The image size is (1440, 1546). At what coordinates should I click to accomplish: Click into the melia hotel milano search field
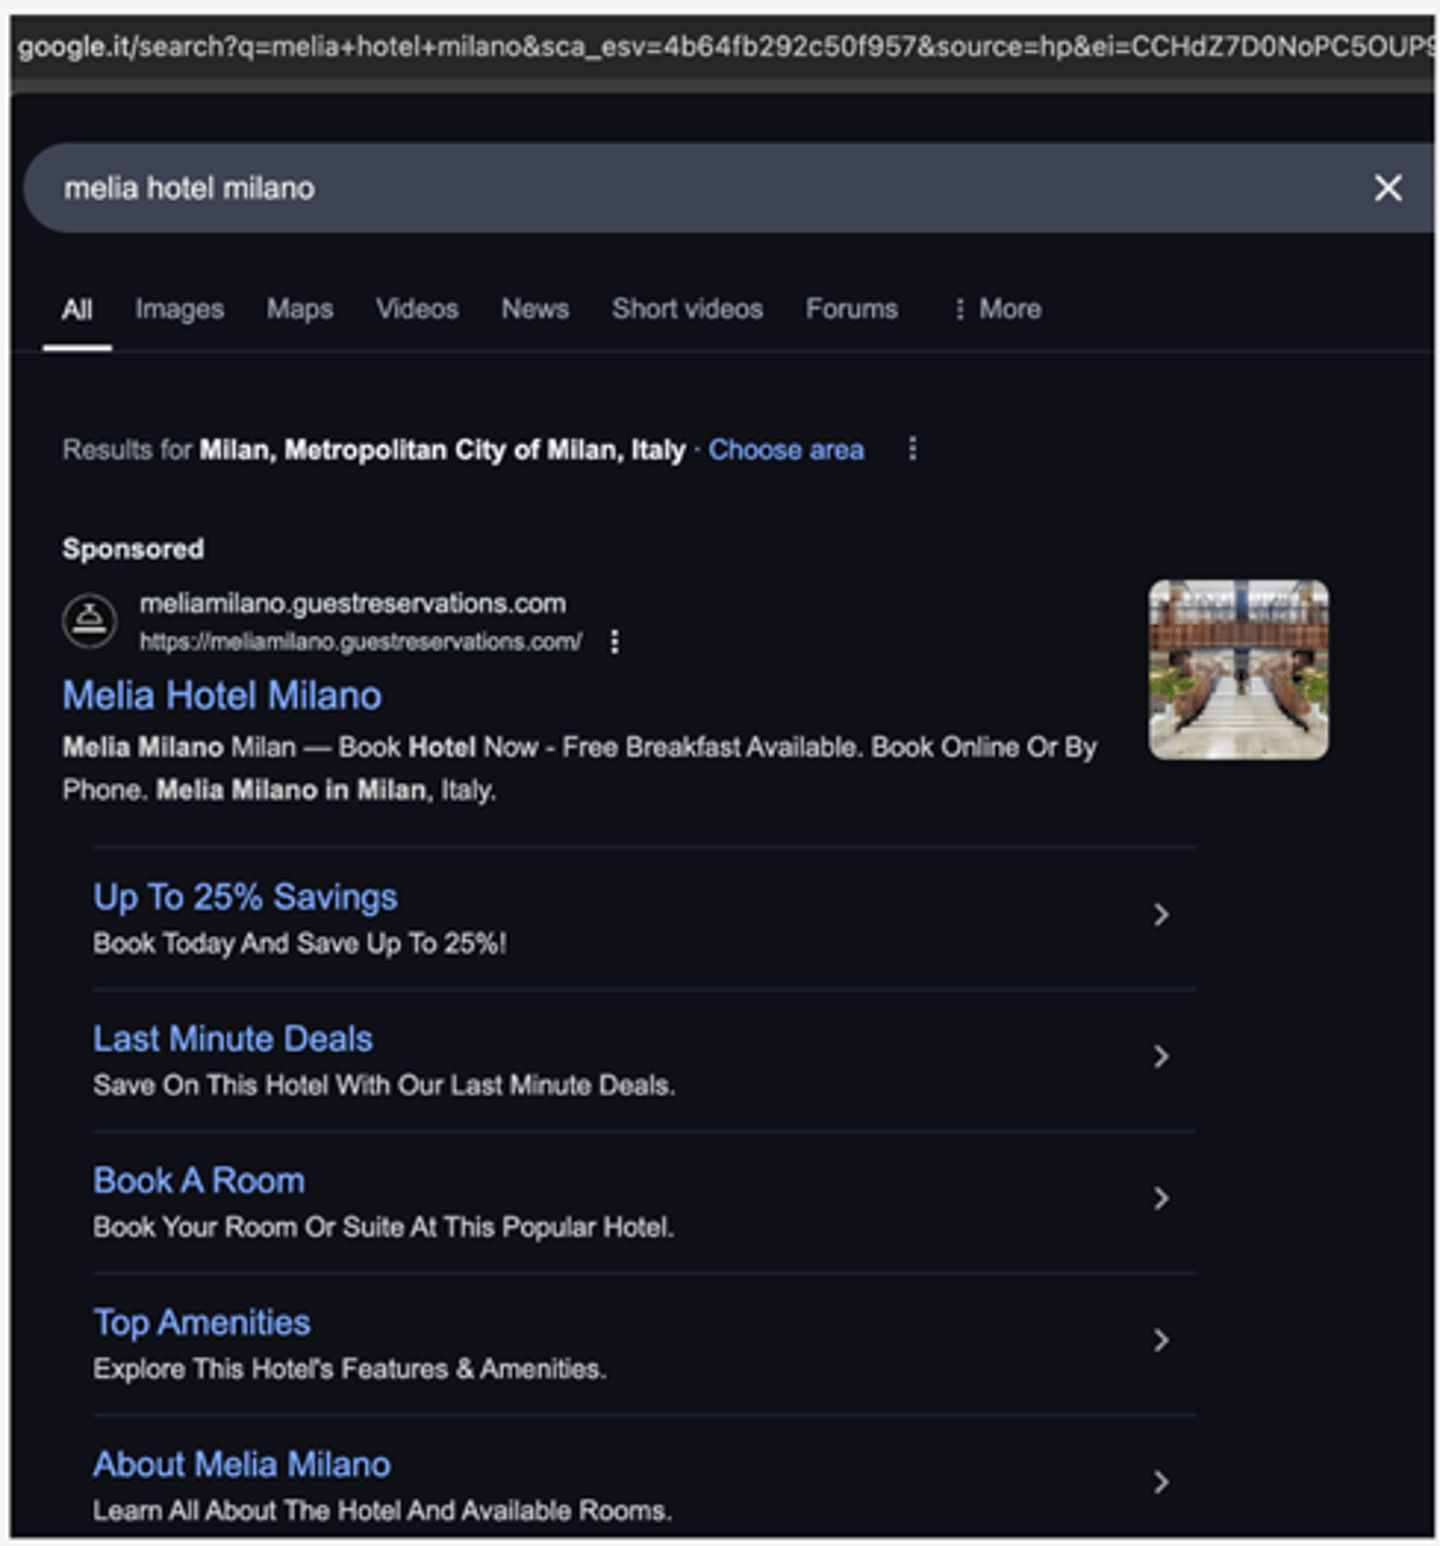coord(700,188)
